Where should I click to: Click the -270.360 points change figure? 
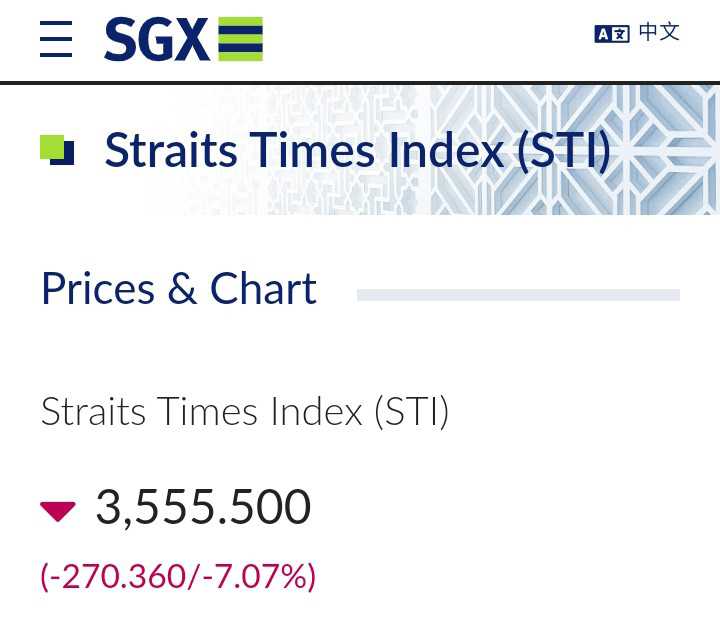pos(118,576)
